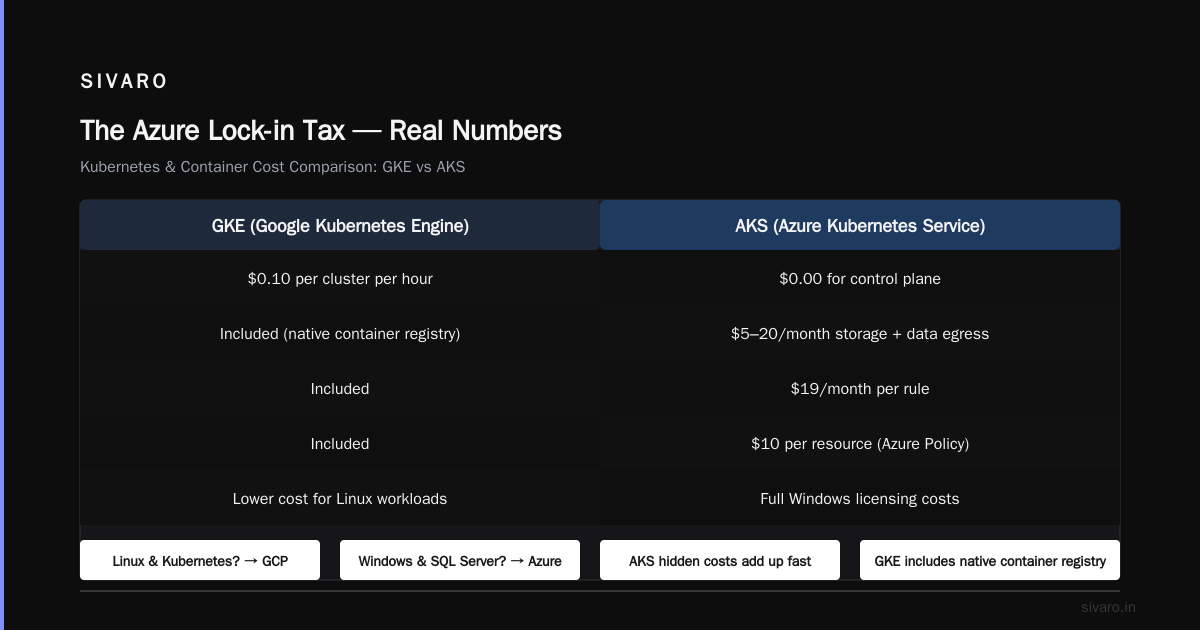Select the title 'The Azure Lock-in Tax — Real Numbers'
Screen dimensions: 1200x630
coord(321,131)
